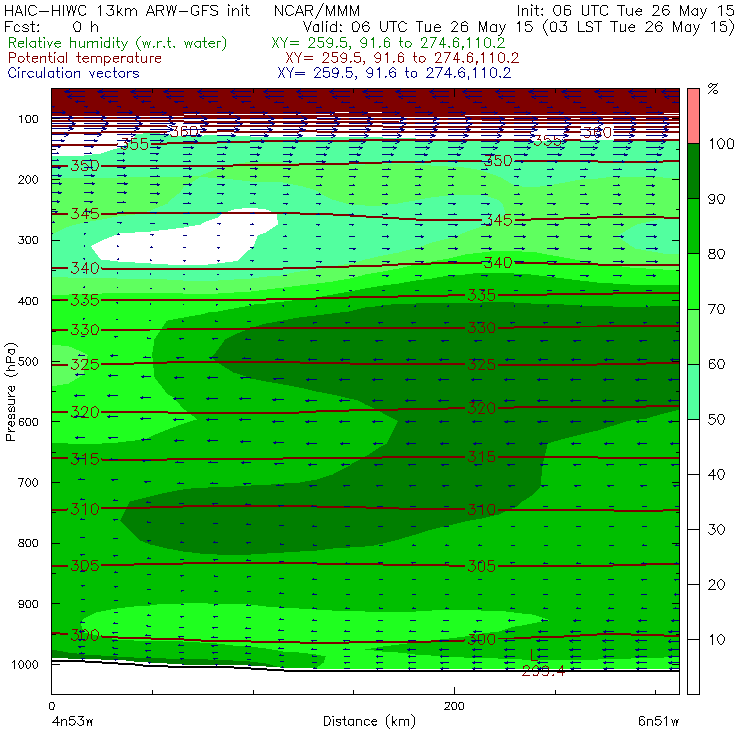This screenshot has width=740, height=740.
Task: Click the 'Fcst: 0 h' forecast label
Action: [x=51, y=27]
